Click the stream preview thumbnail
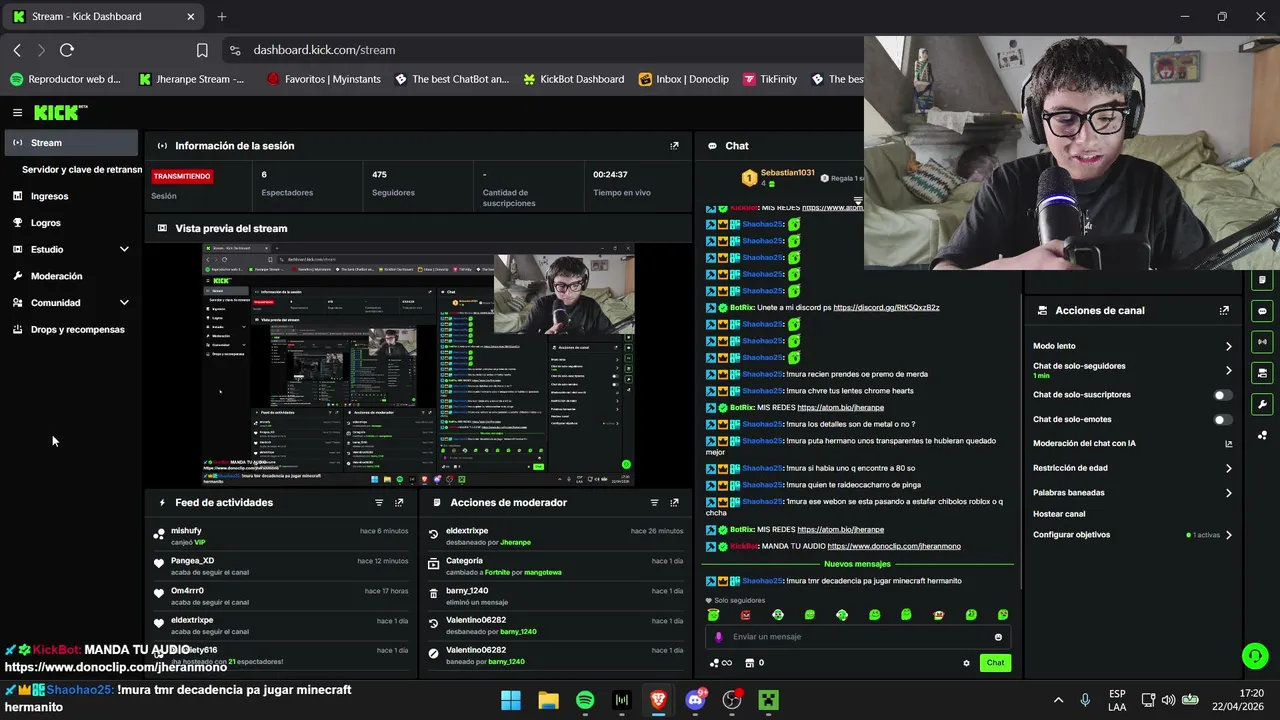 [x=418, y=364]
